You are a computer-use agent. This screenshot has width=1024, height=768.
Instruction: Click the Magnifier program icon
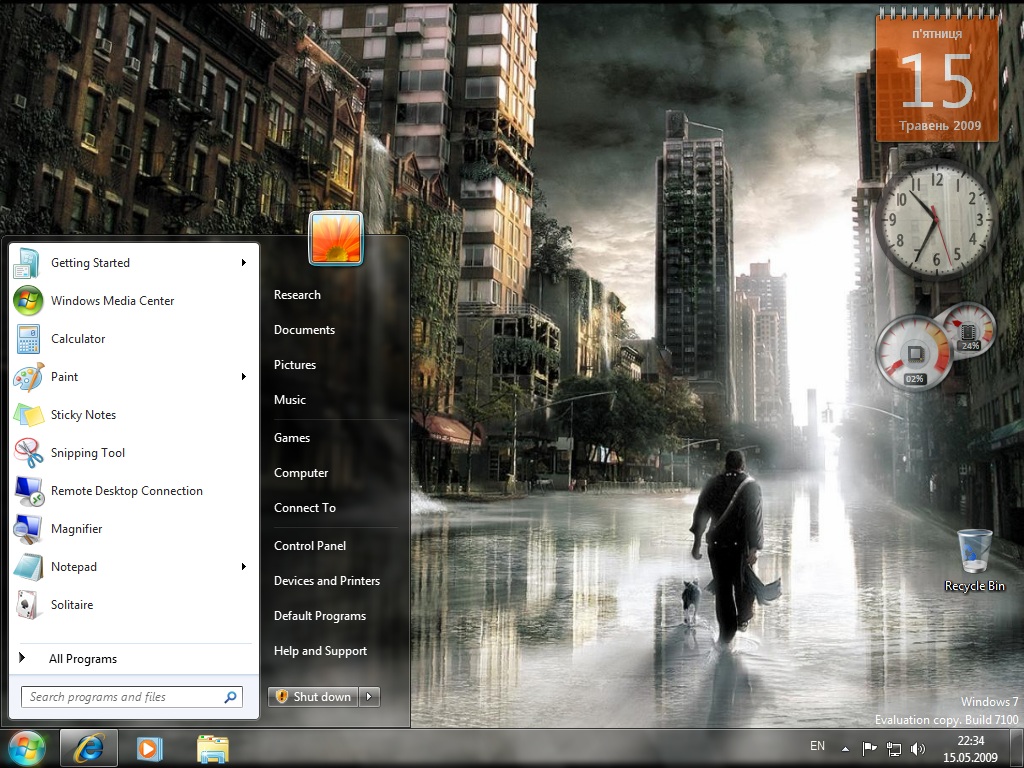tap(28, 529)
